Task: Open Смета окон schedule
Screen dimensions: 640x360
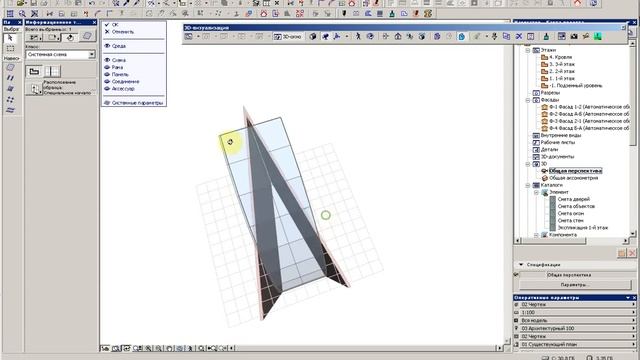Action: (x=571, y=213)
